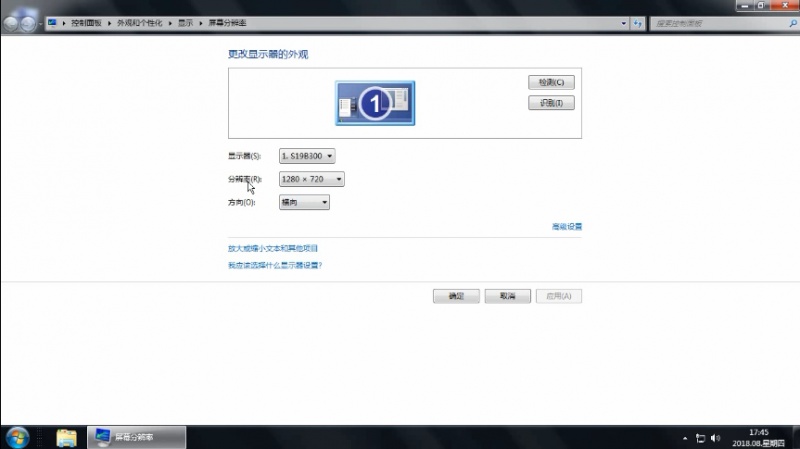Click the 显示器(S): label

(244, 156)
